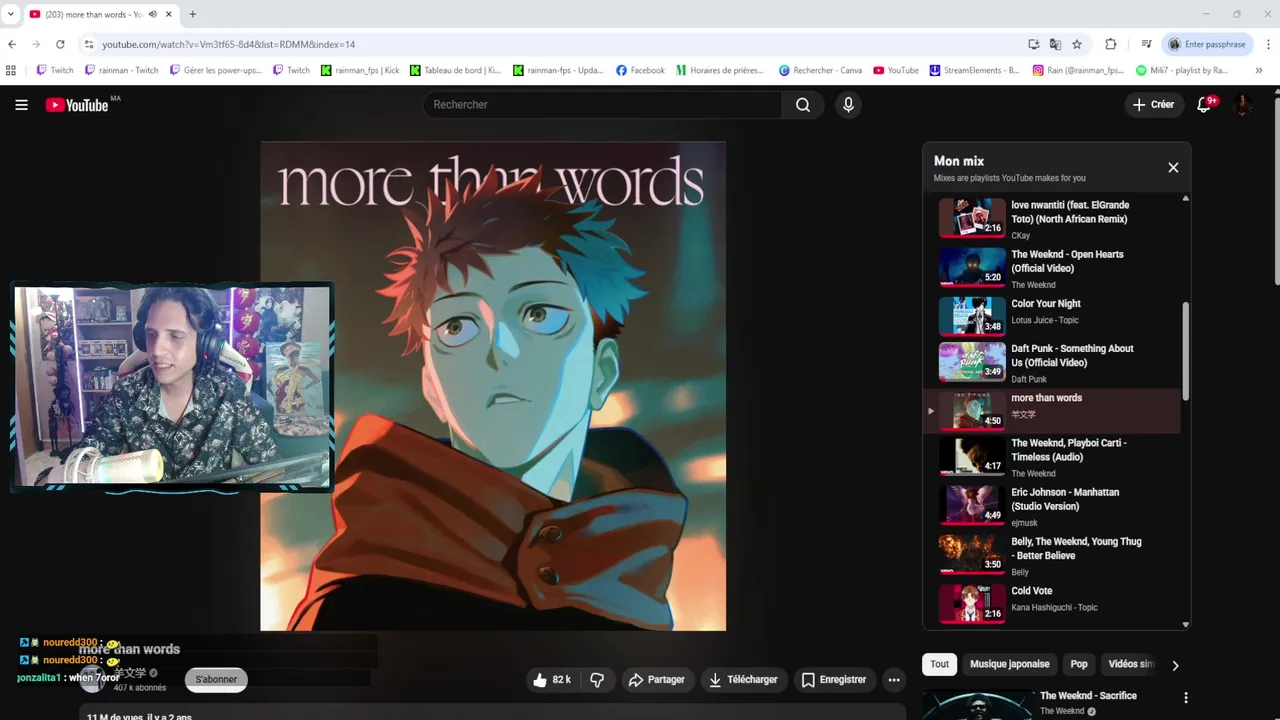Close the Mon mix playlist panel

pyautogui.click(x=1173, y=168)
